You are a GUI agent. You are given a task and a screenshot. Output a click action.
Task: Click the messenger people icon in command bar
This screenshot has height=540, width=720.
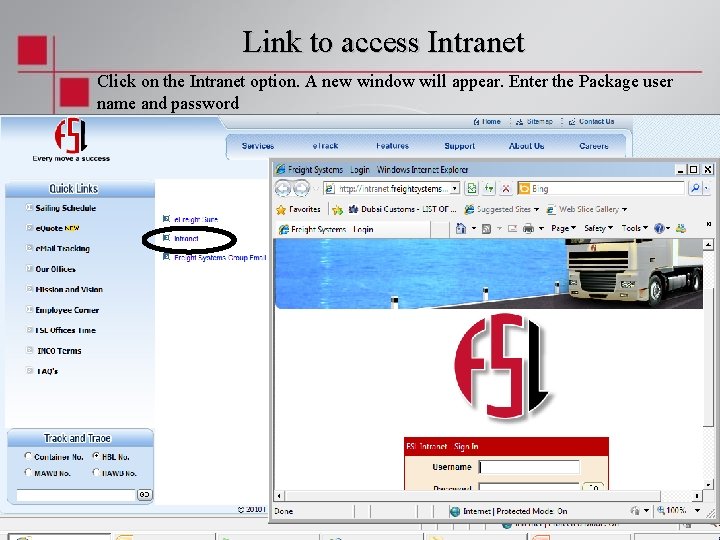click(681, 228)
